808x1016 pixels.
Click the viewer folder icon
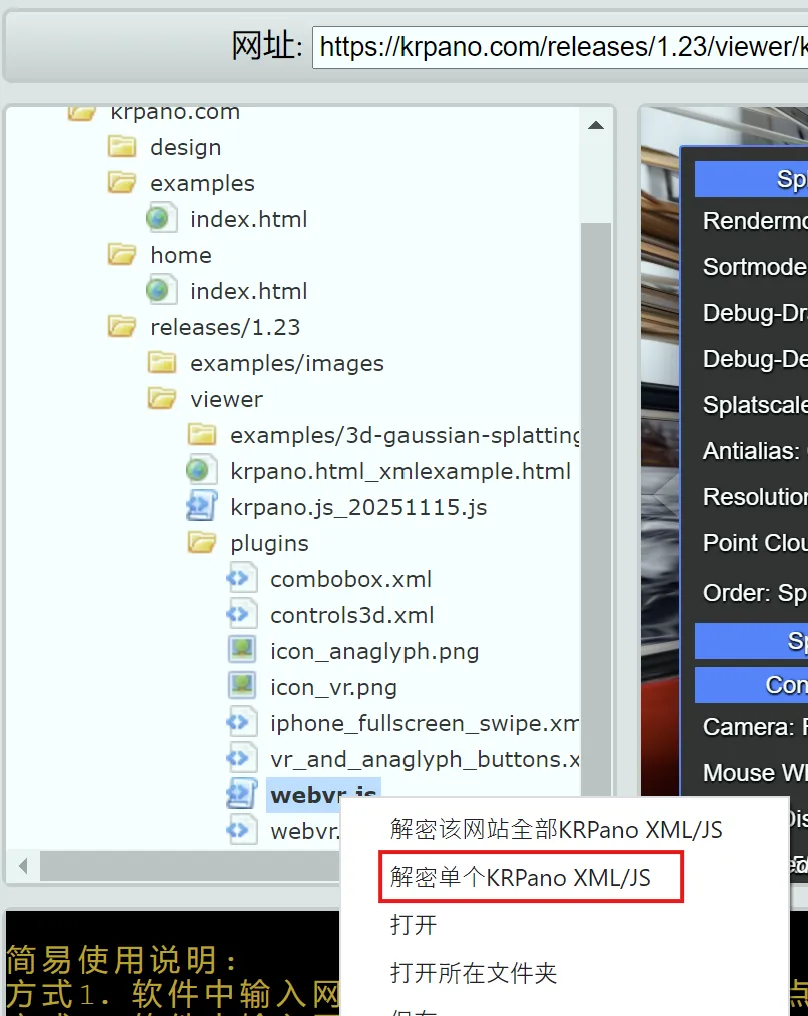click(x=162, y=399)
